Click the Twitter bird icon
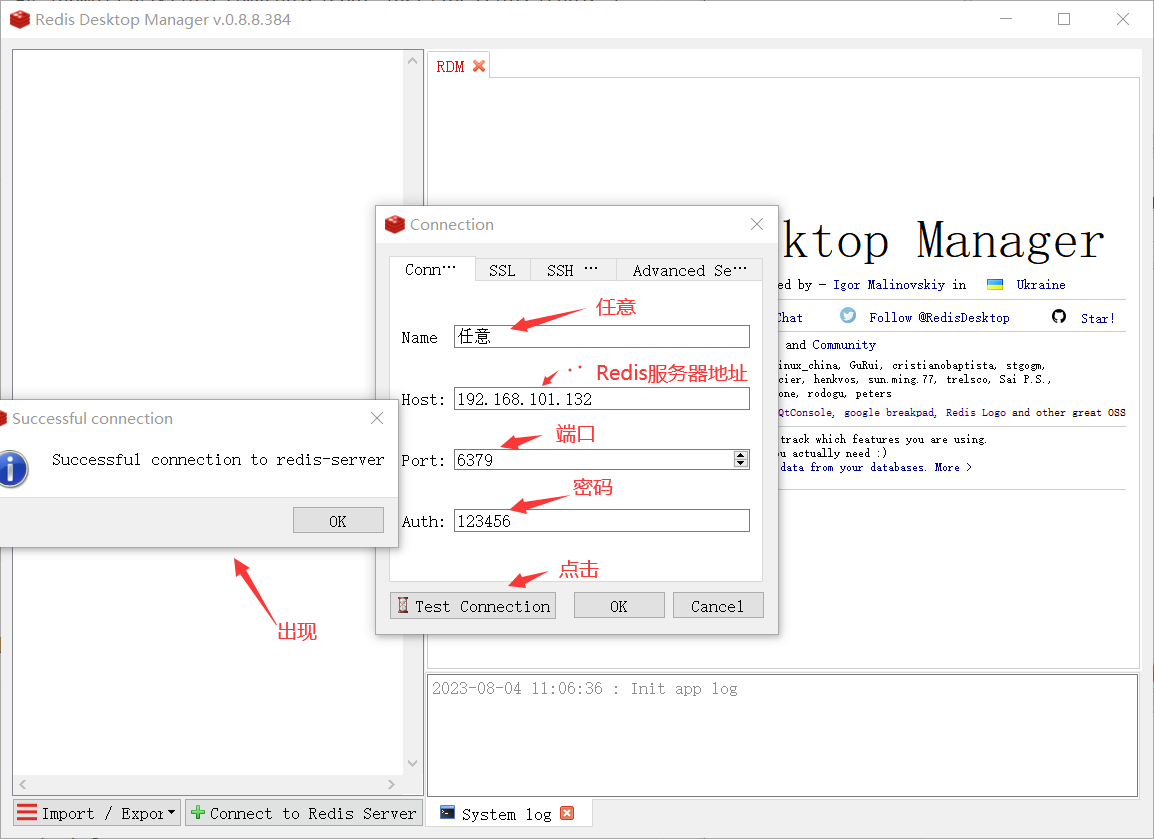 [848, 316]
